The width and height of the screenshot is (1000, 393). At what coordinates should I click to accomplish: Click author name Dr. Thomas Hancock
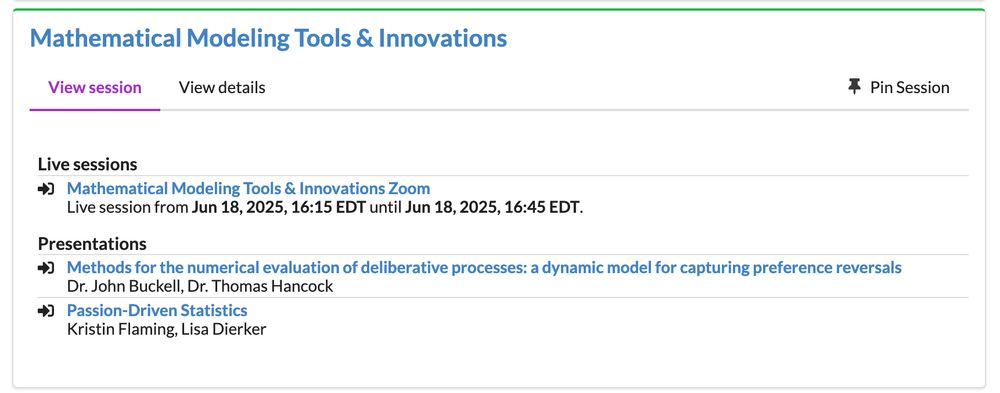[260, 286]
